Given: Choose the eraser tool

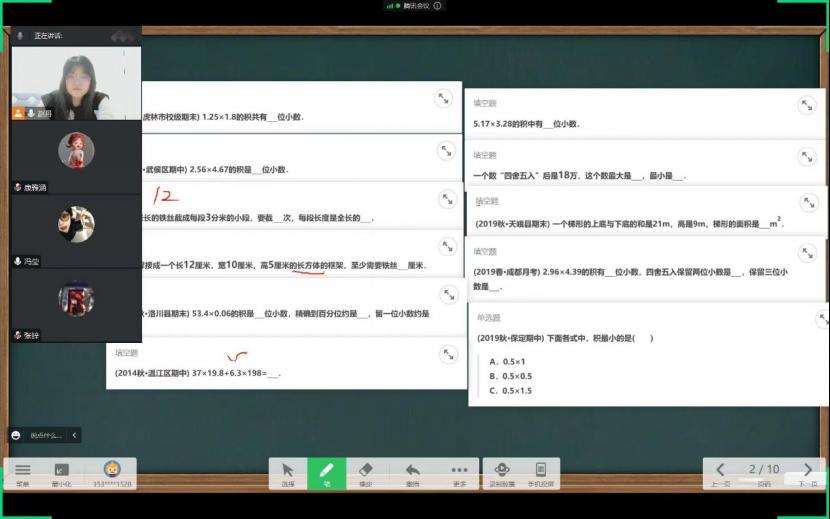Looking at the screenshot, I should (365, 472).
